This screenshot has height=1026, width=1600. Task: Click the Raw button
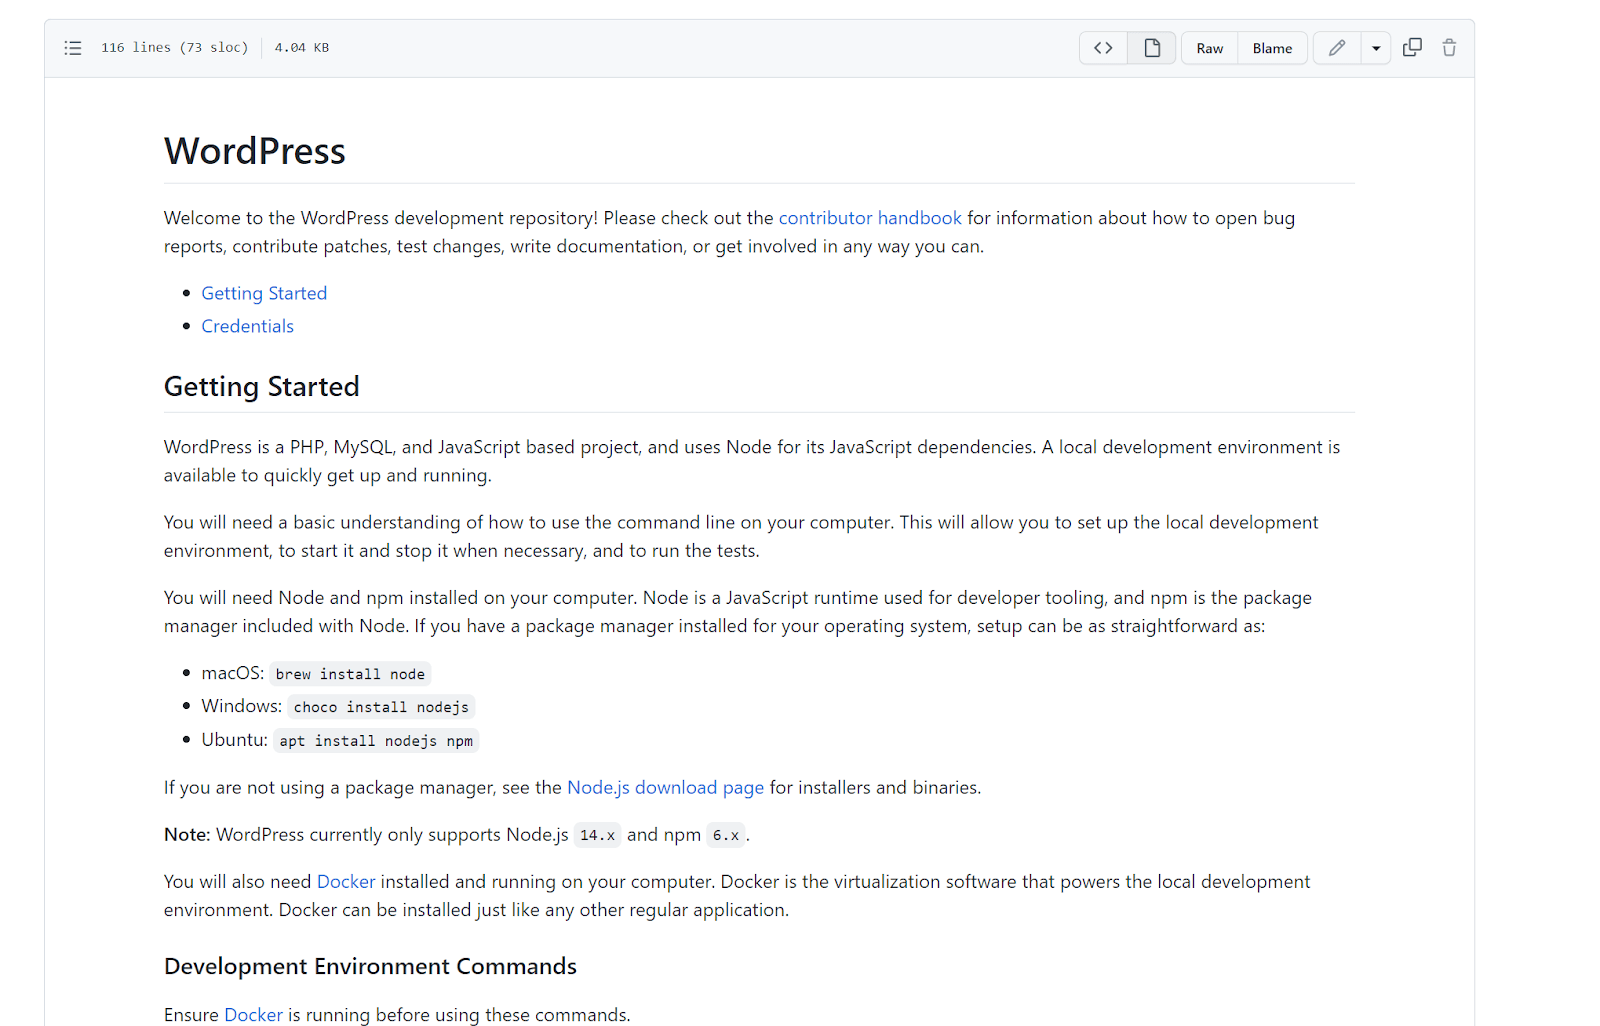(x=1209, y=48)
